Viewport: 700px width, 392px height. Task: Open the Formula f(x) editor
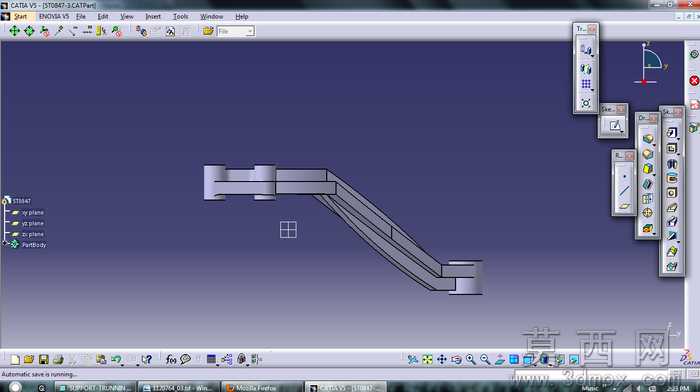click(x=171, y=359)
